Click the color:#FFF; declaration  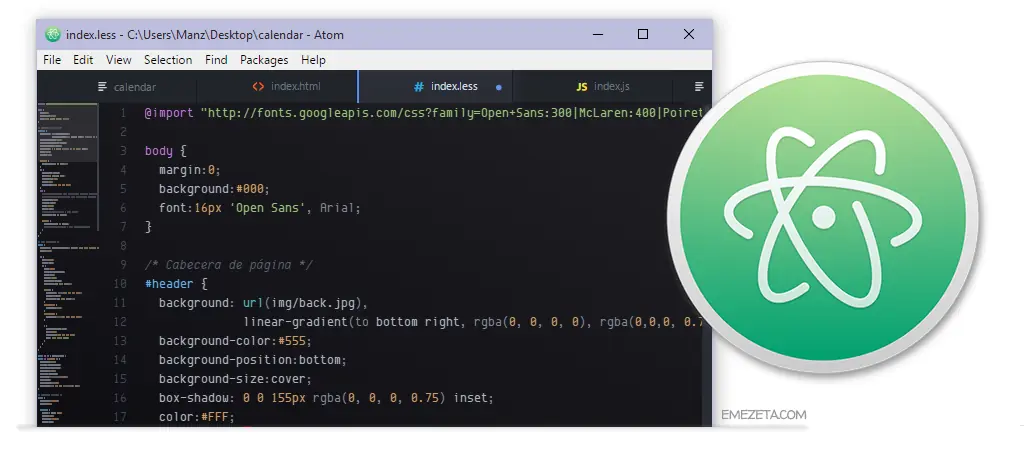coord(197,417)
